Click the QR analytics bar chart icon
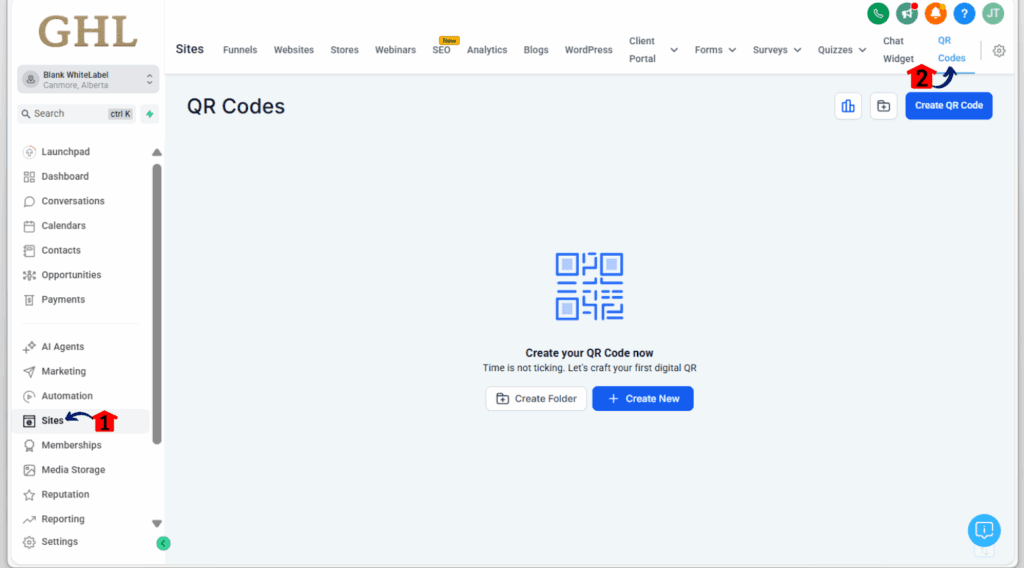This screenshot has height=568, width=1024. [x=848, y=106]
